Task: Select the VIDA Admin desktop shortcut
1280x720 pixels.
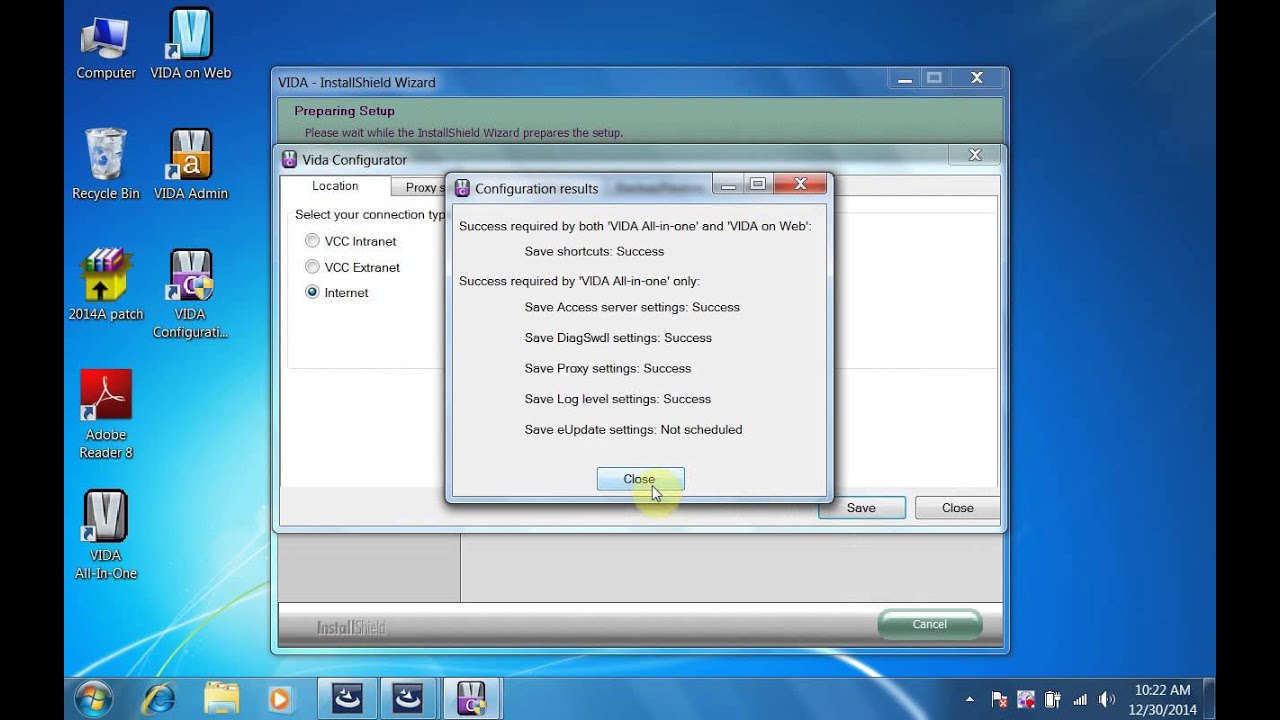Action: (x=190, y=166)
